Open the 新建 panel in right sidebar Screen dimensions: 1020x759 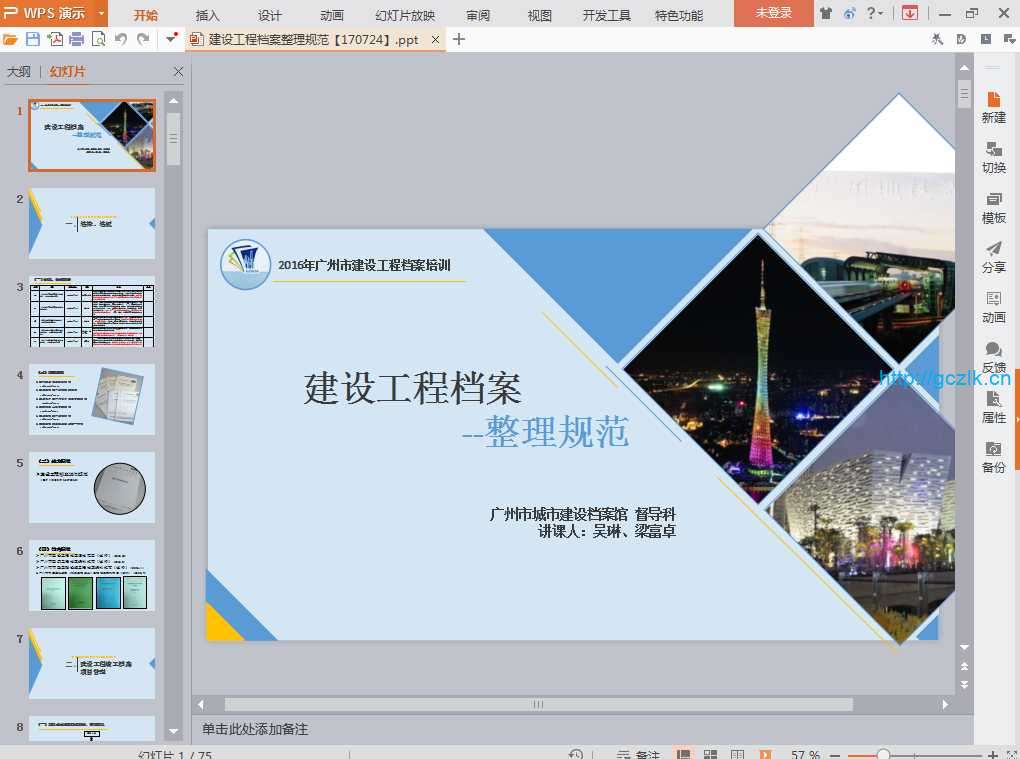993,107
